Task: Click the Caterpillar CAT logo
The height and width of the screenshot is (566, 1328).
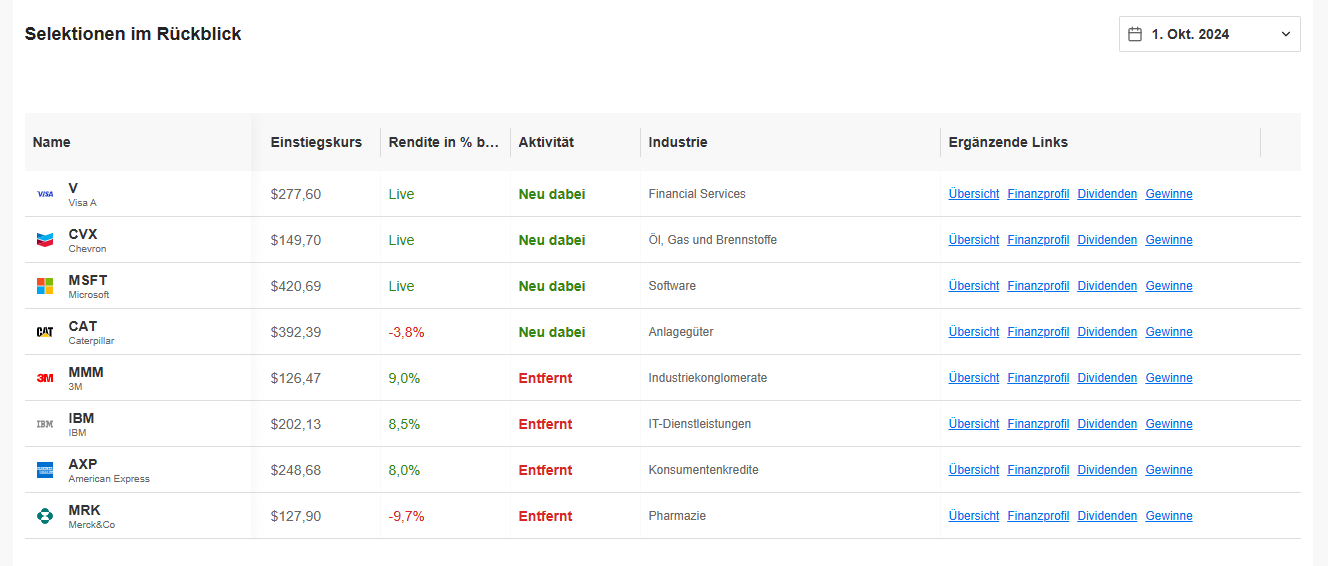Action: tap(45, 332)
